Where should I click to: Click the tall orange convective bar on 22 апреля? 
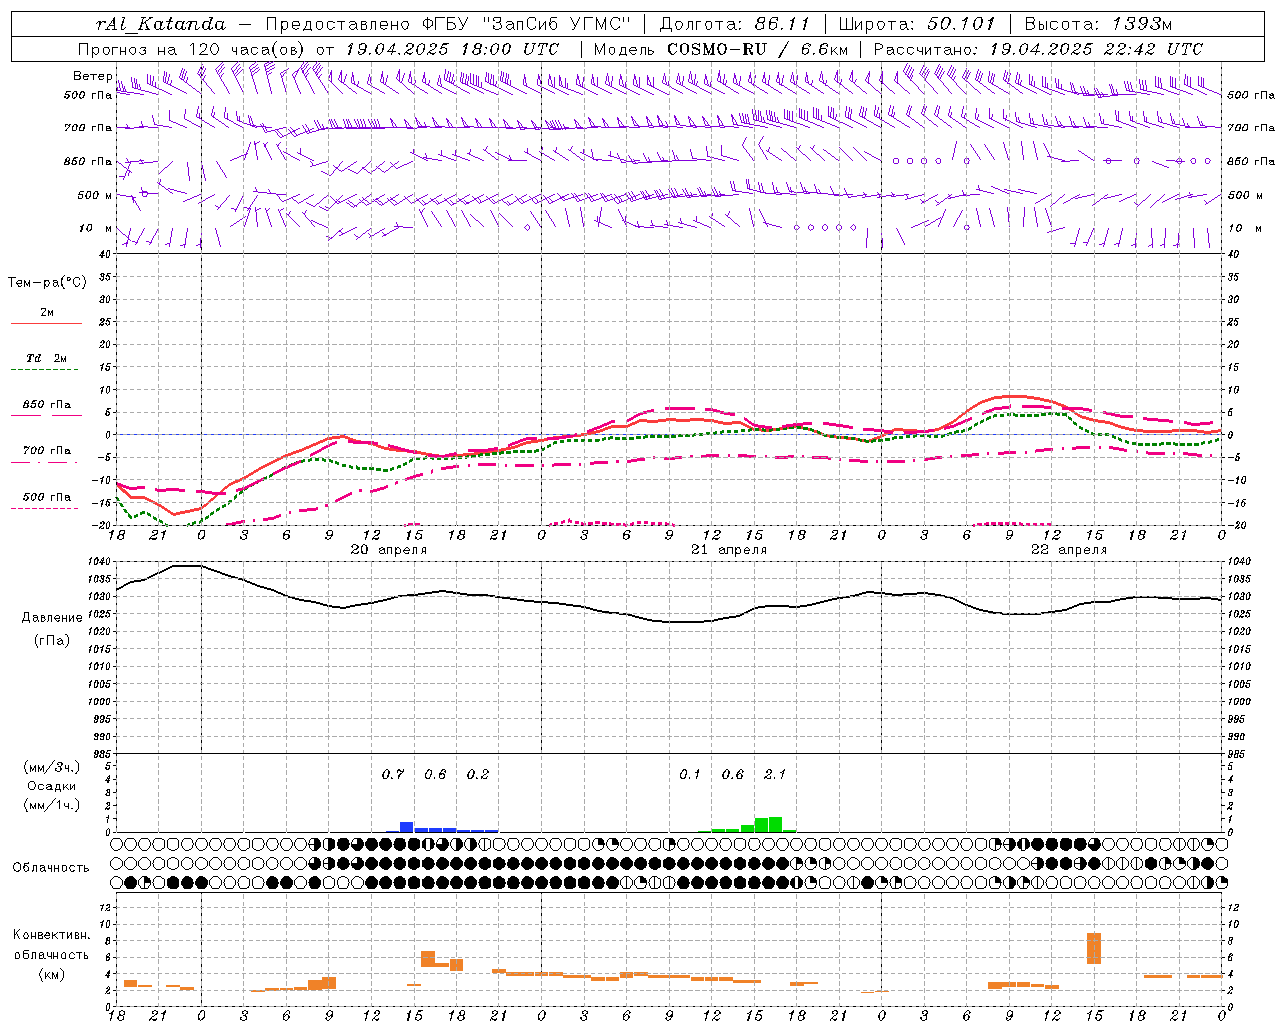[x=1094, y=948]
